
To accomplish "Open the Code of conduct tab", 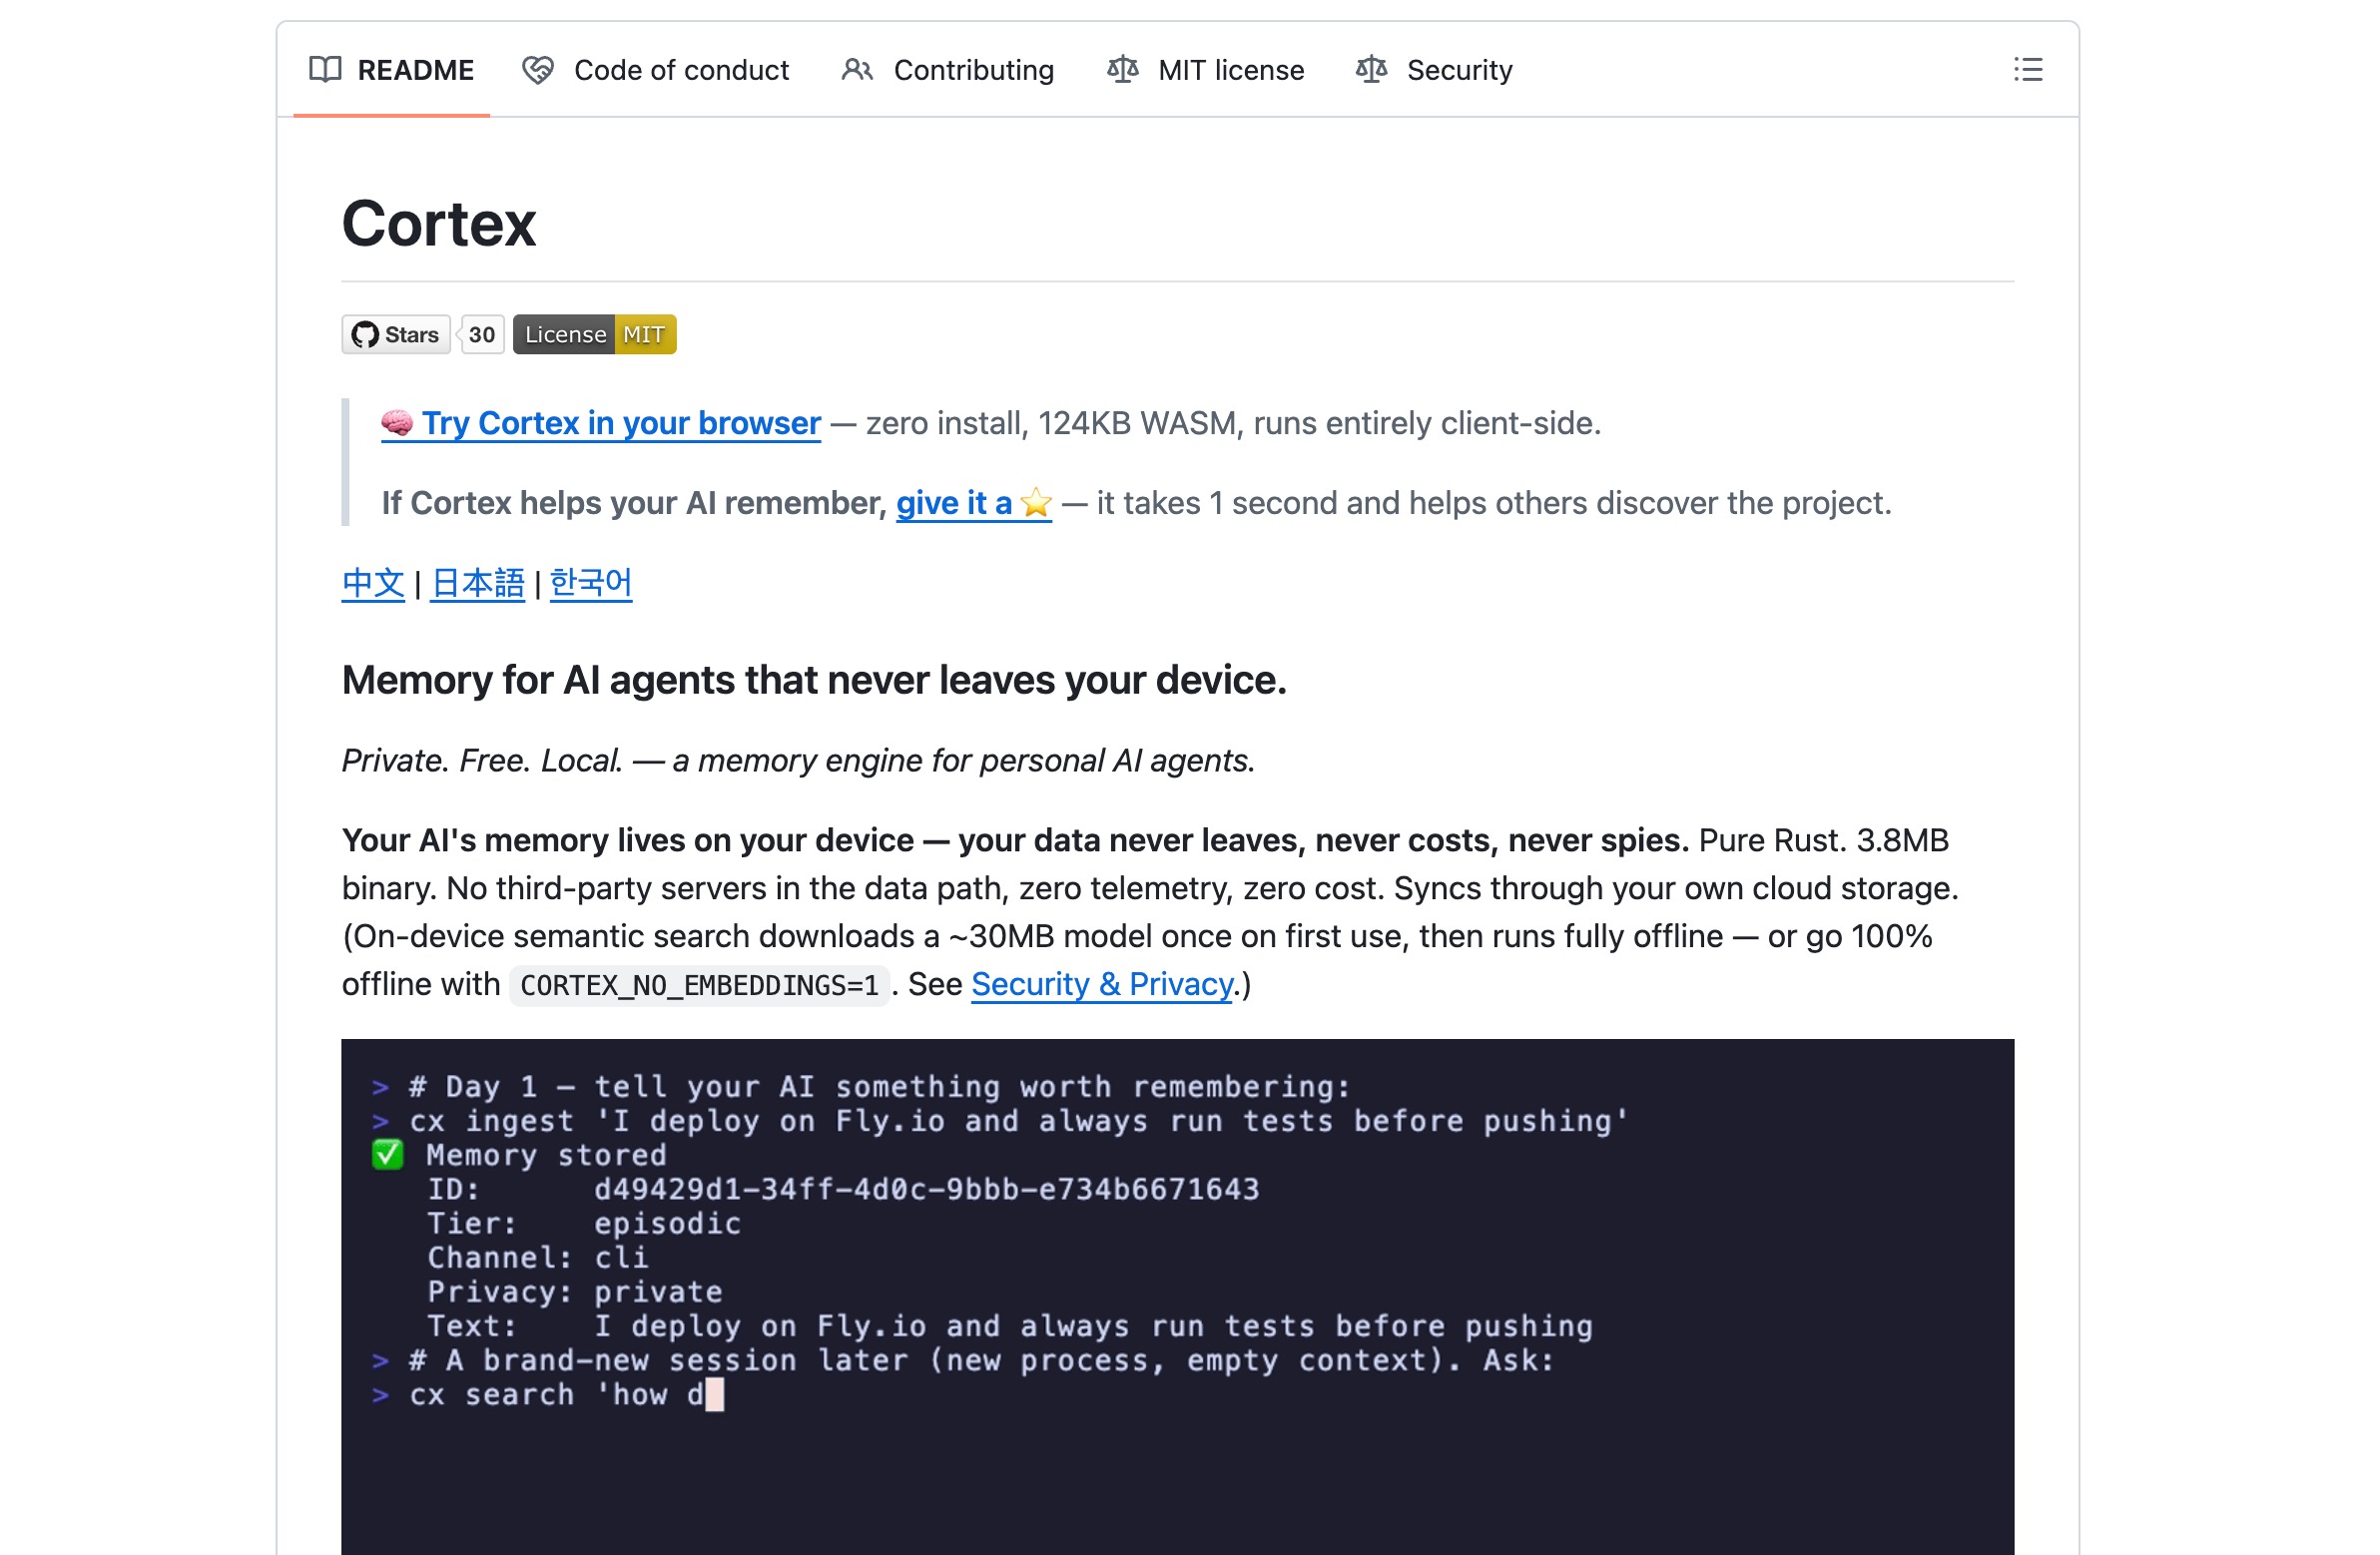I will [656, 70].
